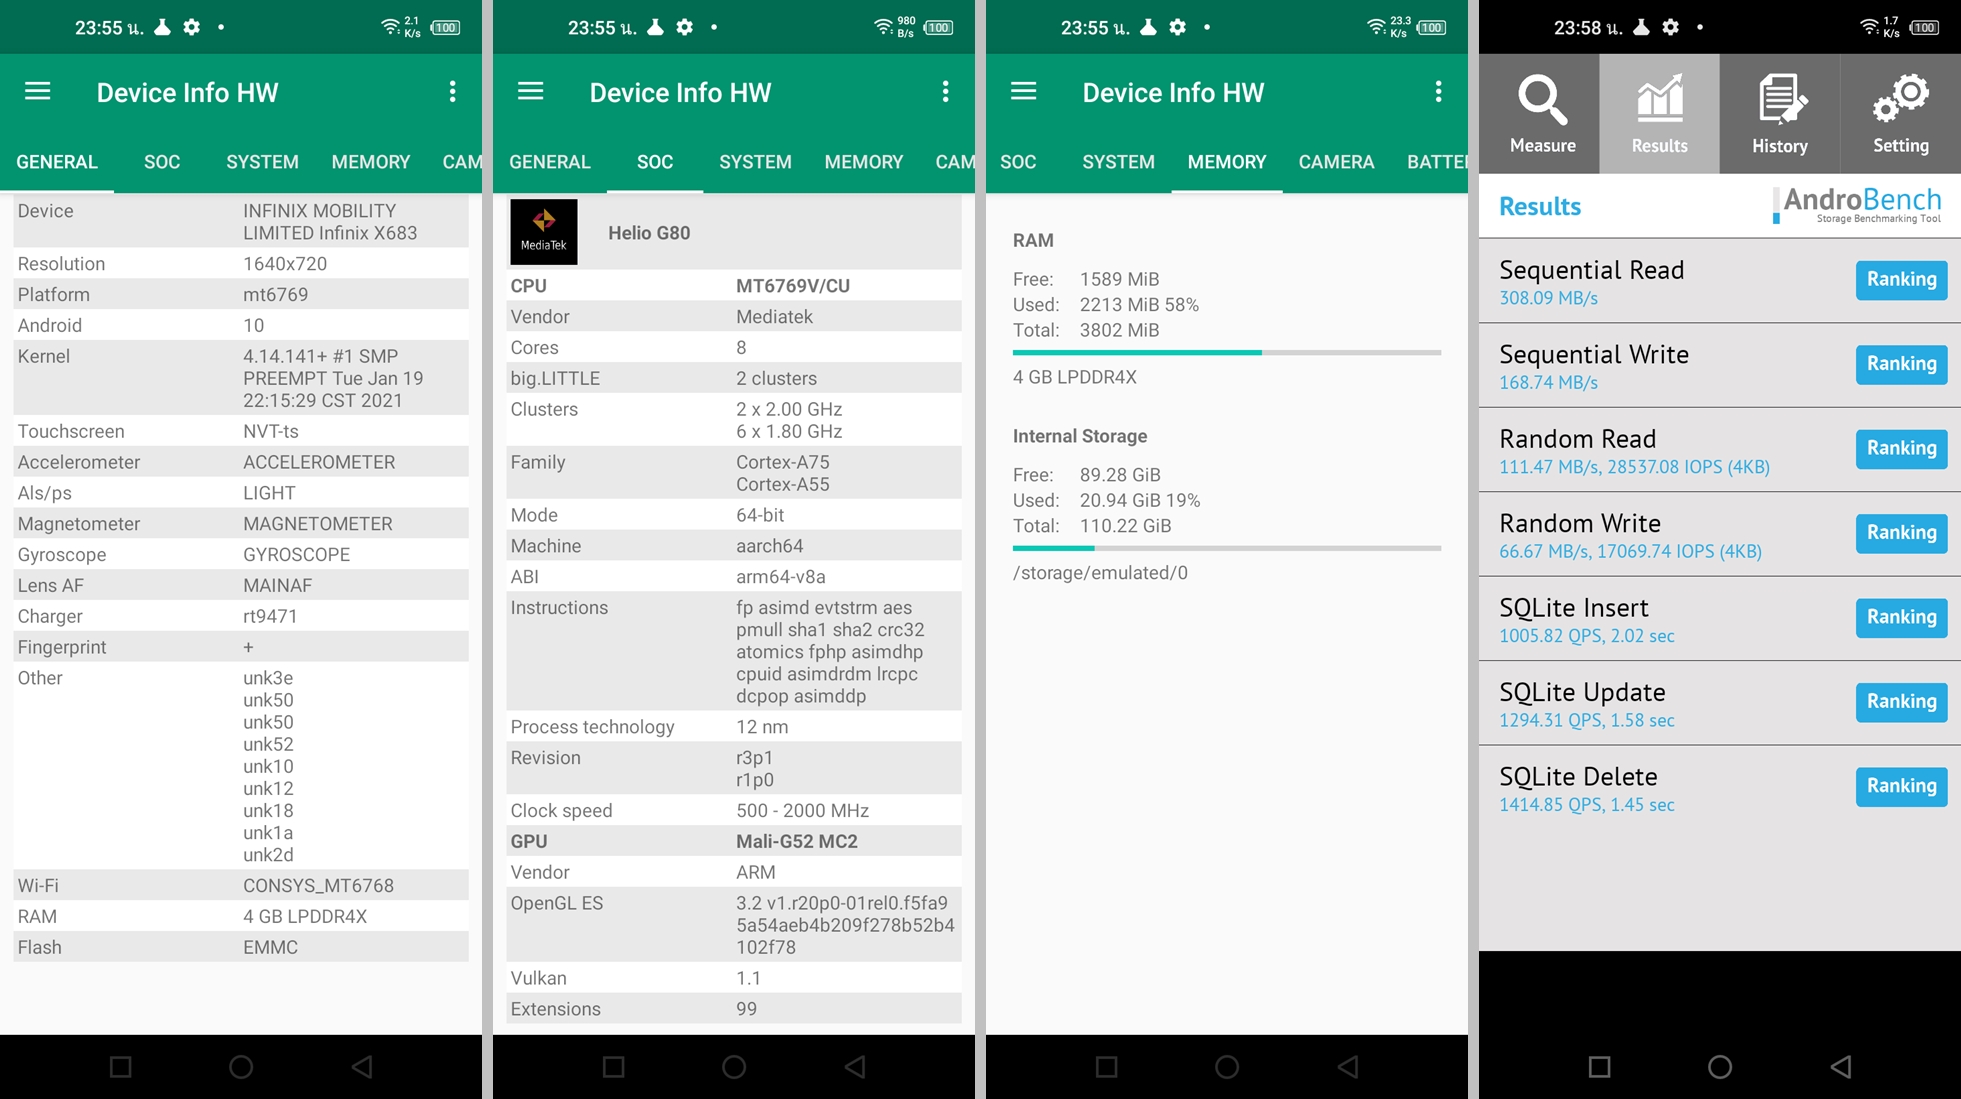This screenshot has width=1961, height=1099.
Task: Tap Touchscreen row showing NVT-ts
Action: point(241,432)
